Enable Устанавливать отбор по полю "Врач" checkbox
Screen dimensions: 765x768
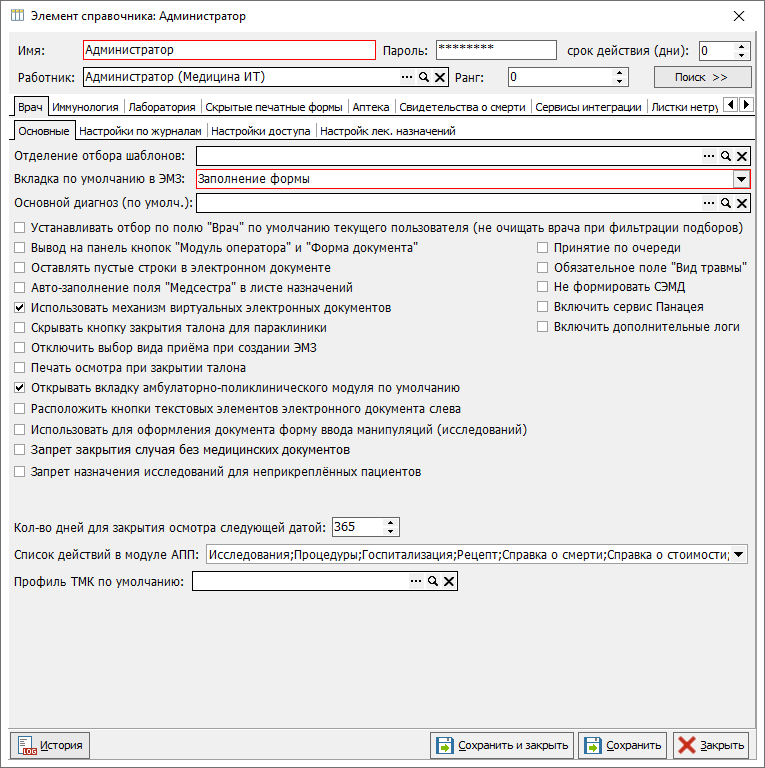(20, 228)
